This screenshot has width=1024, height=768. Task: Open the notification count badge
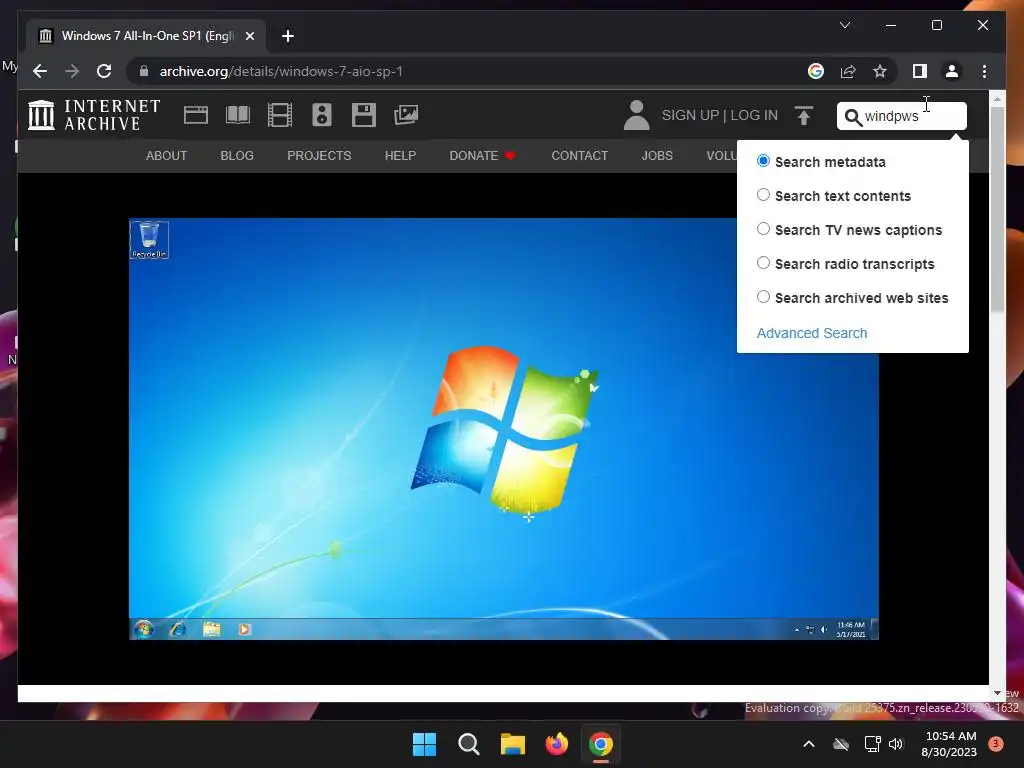click(995, 743)
